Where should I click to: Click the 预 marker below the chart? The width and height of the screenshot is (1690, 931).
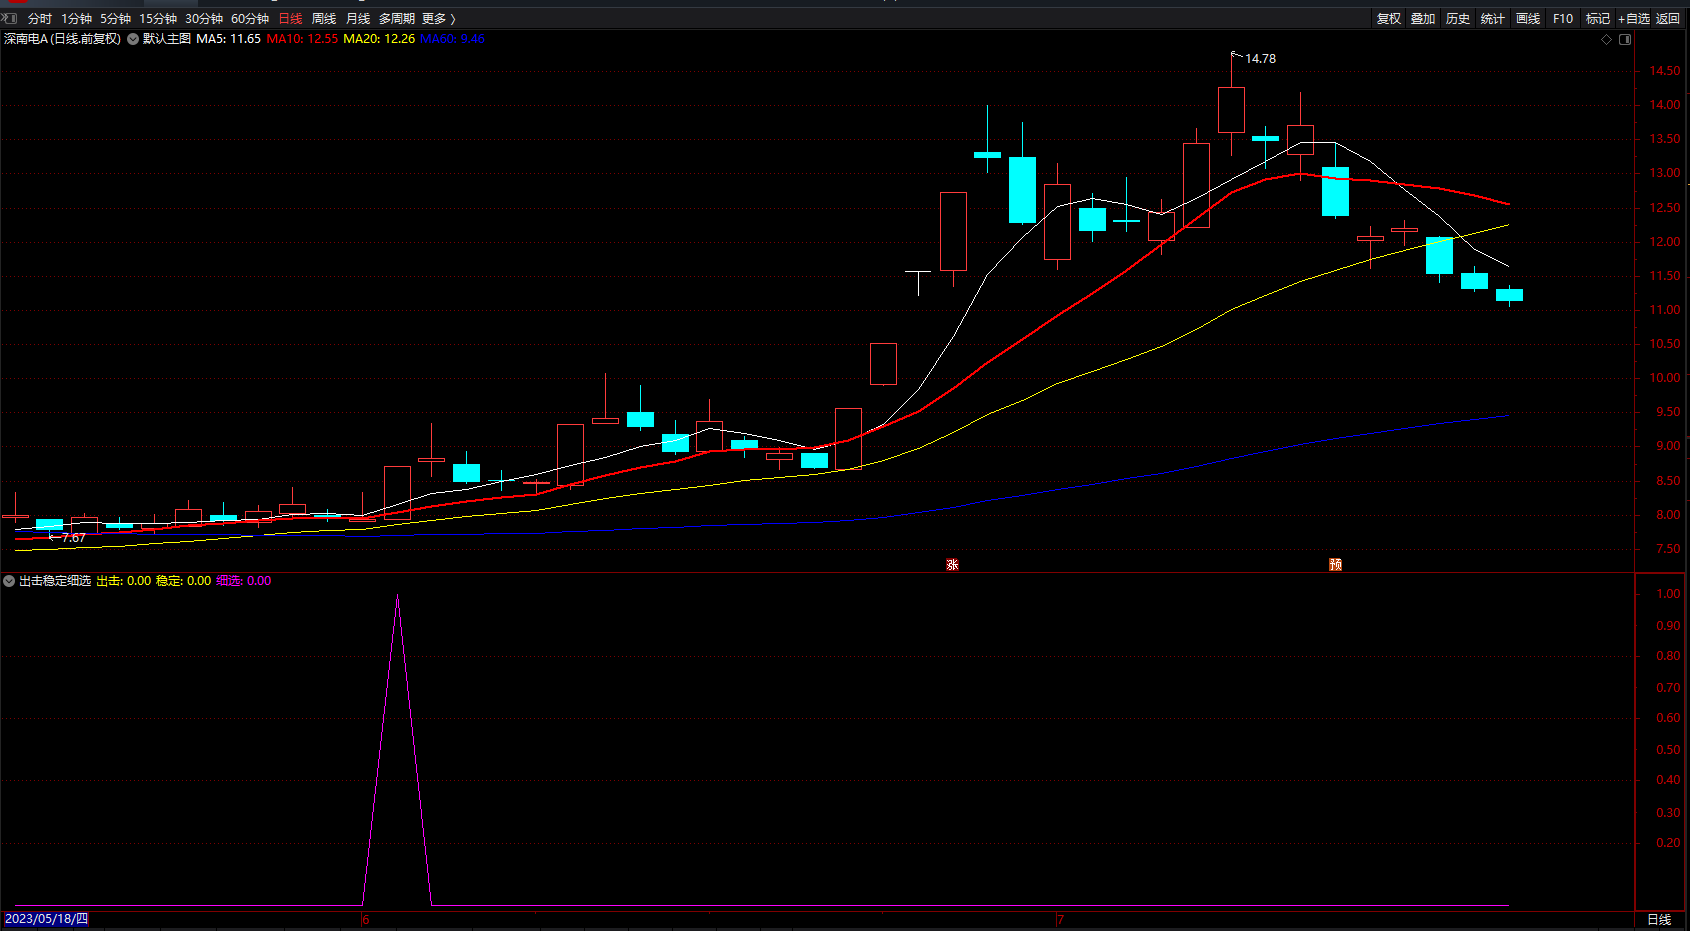click(x=1335, y=565)
